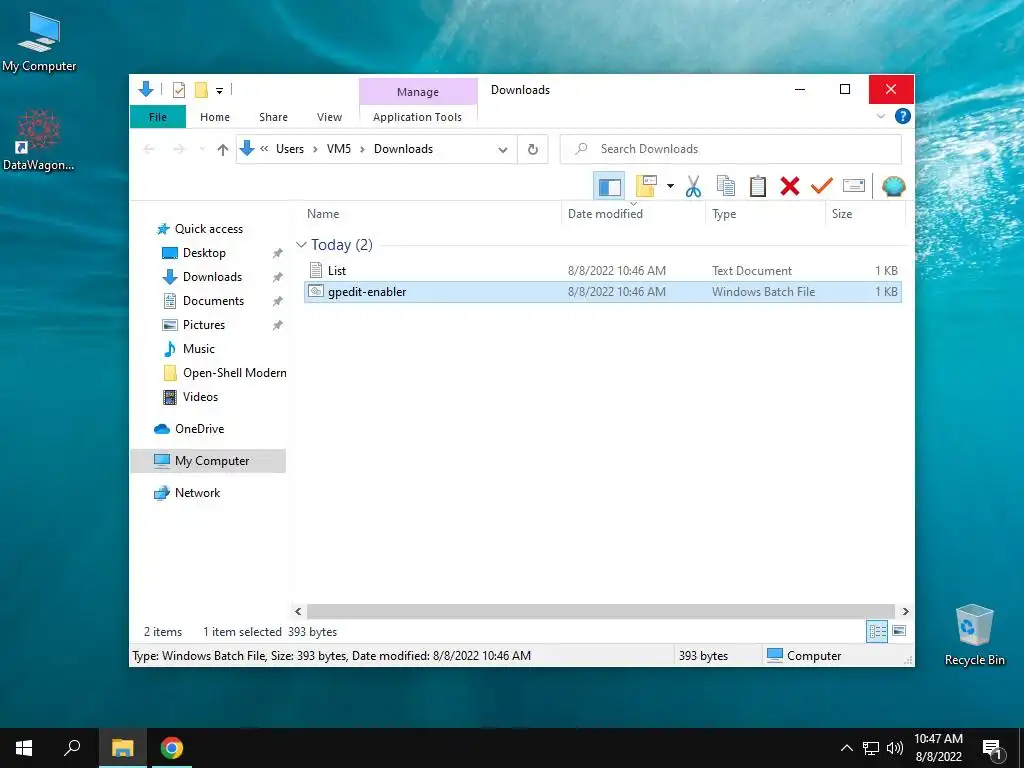This screenshot has width=1024, height=768.
Task: Go up one folder level arrow
Action: pyautogui.click(x=223, y=150)
